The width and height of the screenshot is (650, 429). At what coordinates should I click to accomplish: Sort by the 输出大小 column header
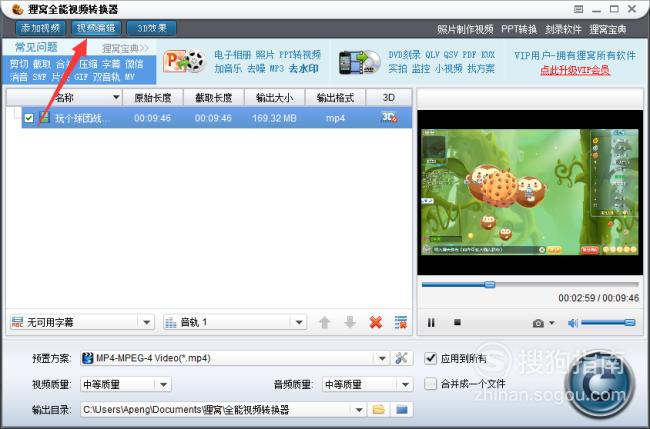[x=274, y=98]
